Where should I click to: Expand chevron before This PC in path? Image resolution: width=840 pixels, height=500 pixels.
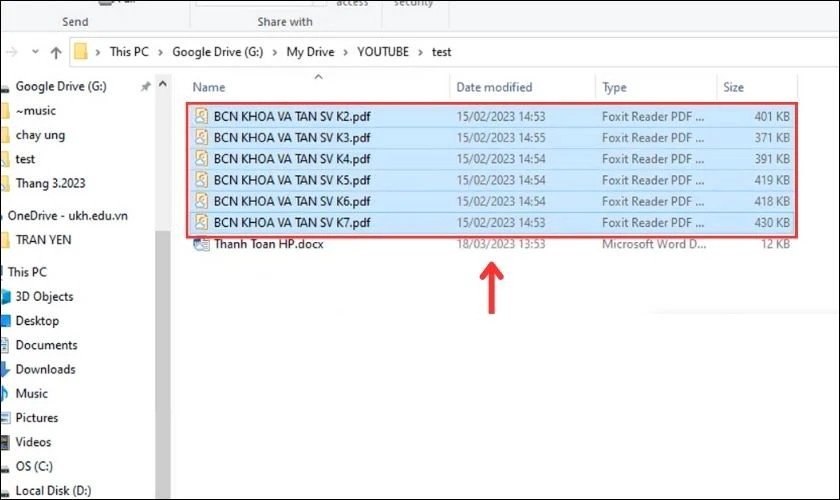click(98, 52)
